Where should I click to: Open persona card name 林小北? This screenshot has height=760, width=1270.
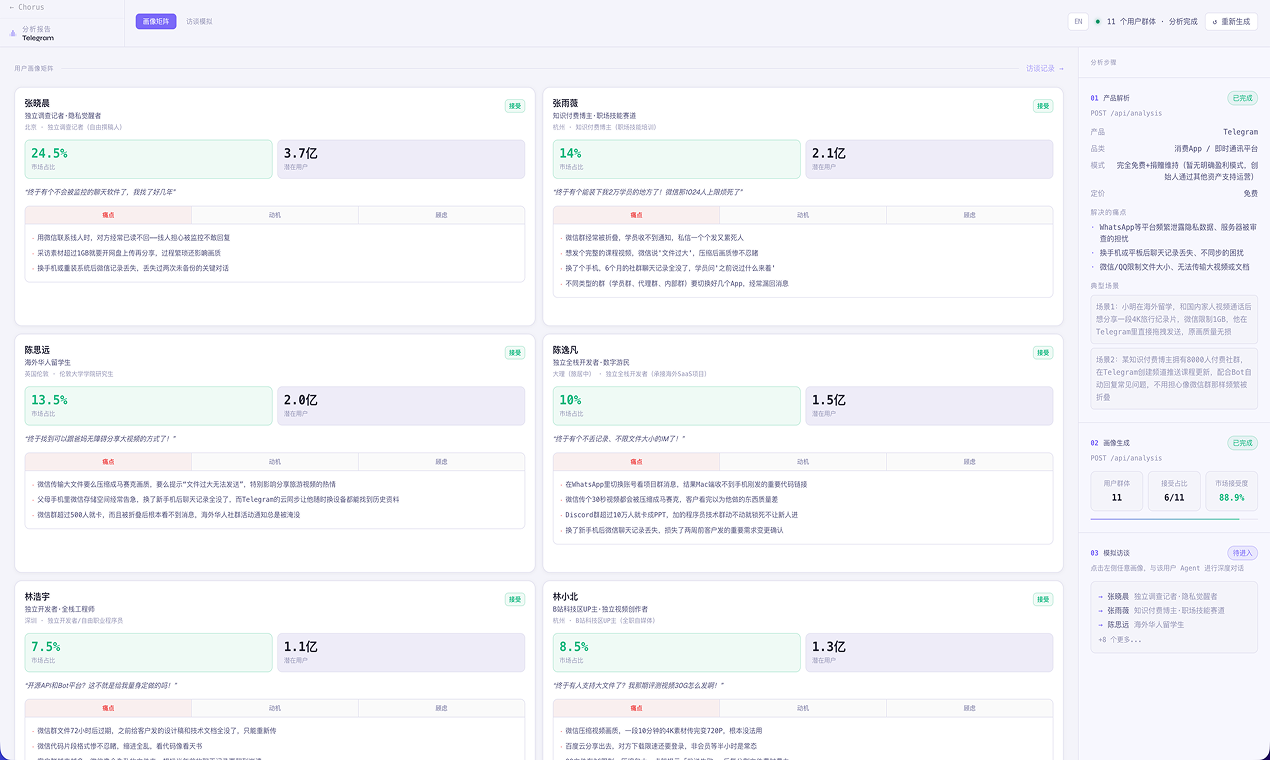[x=565, y=597]
